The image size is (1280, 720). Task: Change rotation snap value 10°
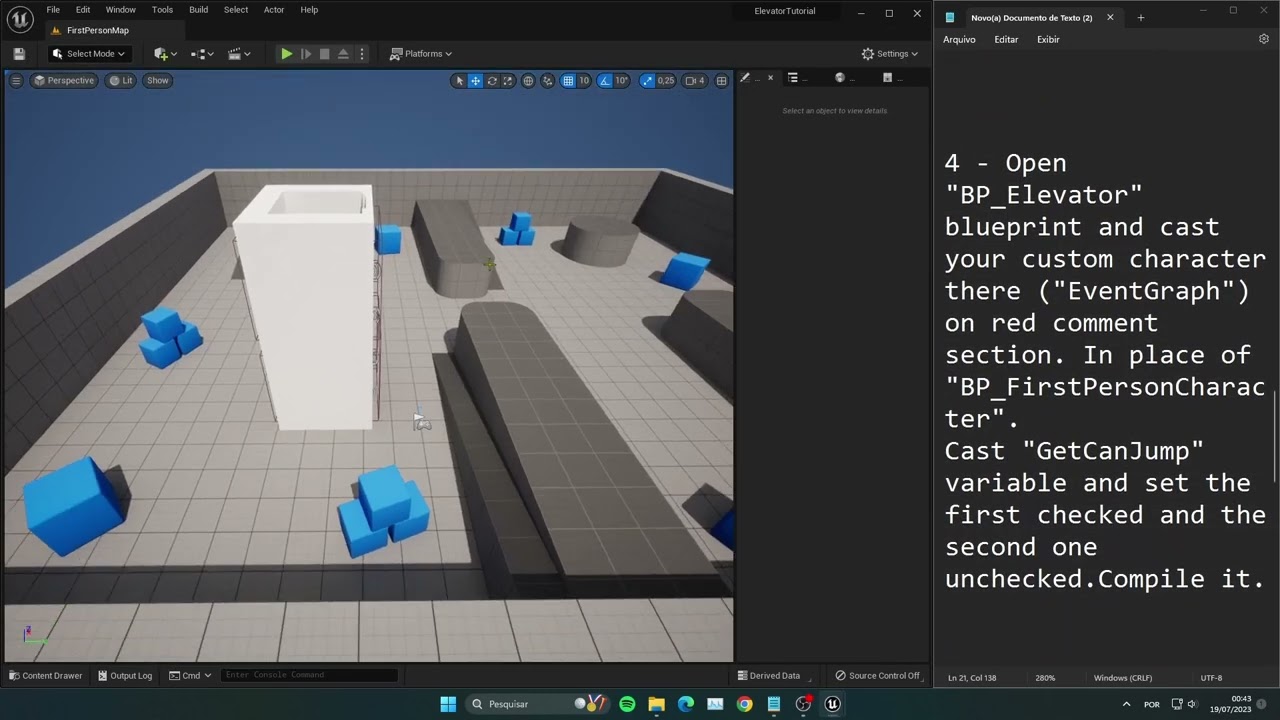[x=621, y=81]
